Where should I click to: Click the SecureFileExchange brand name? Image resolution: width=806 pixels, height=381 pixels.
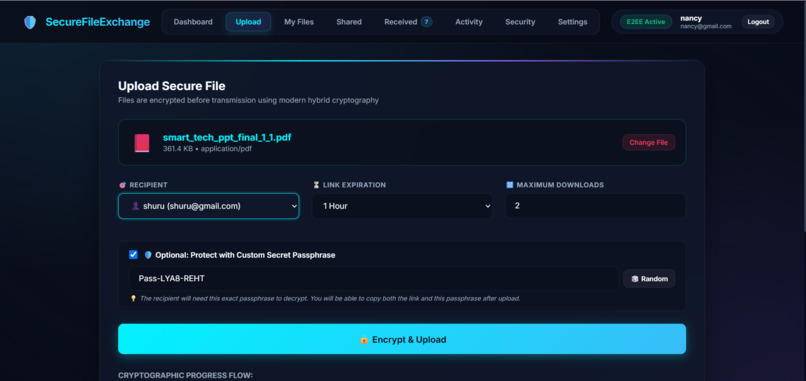pyautogui.click(x=98, y=22)
